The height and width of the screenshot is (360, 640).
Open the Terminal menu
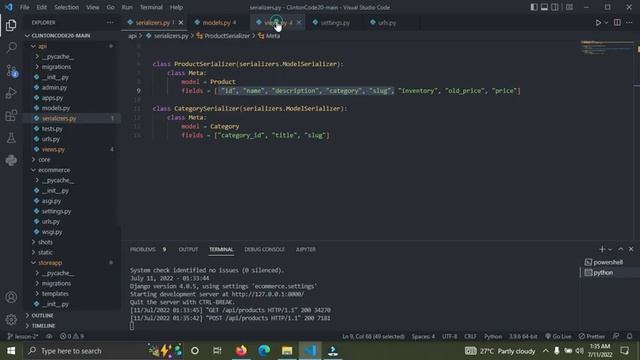(151, 7)
